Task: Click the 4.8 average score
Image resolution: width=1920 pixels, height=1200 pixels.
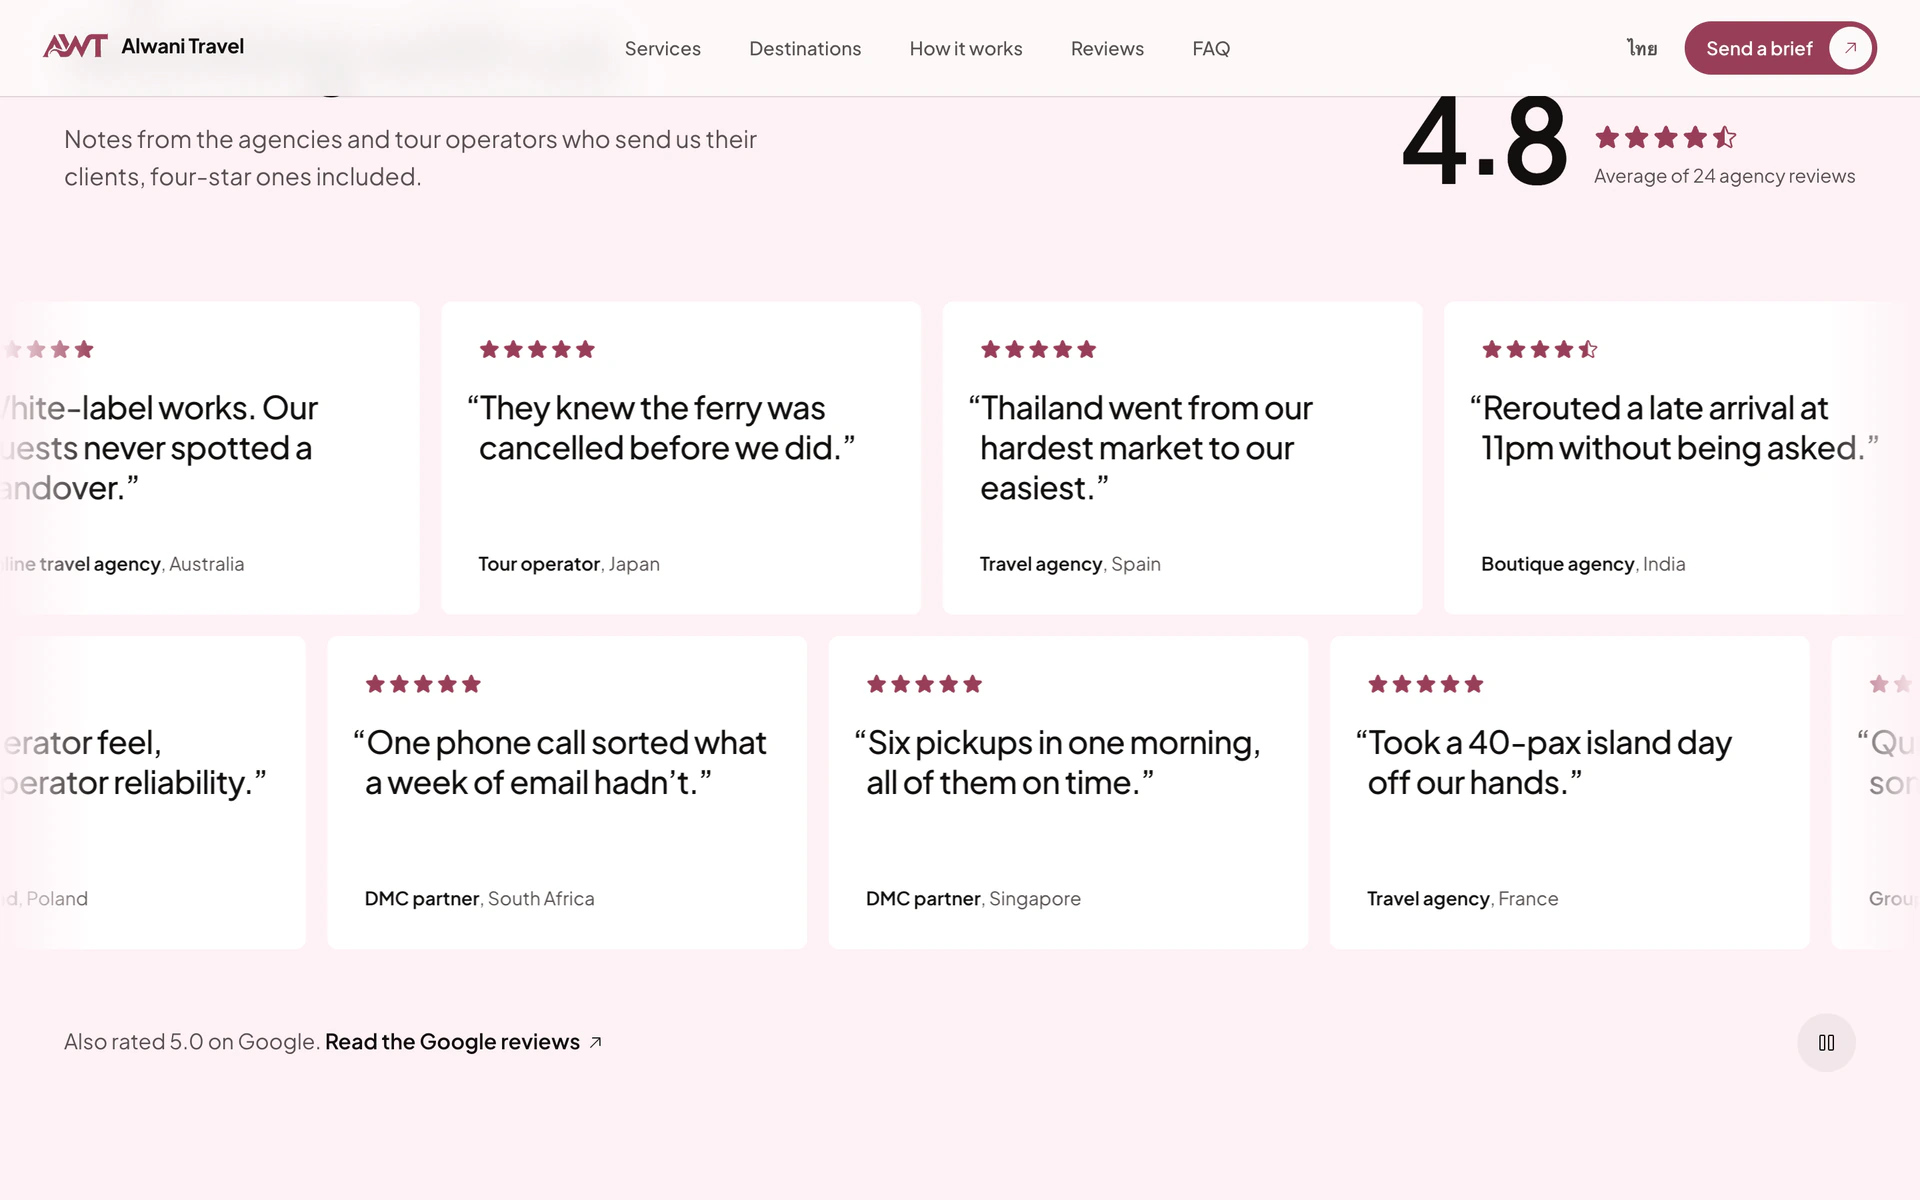Action: pyautogui.click(x=1485, y=140)
